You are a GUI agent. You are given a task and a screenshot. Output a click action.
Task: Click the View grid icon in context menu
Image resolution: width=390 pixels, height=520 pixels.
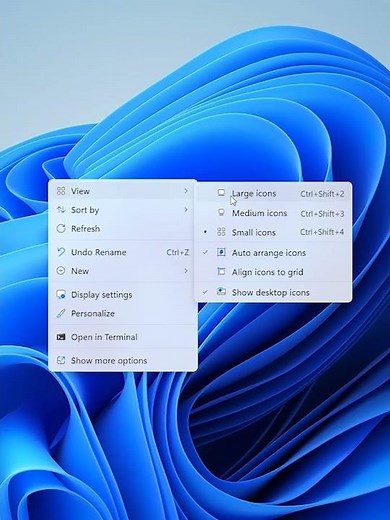pyautogui.click(x=61, y=191)
